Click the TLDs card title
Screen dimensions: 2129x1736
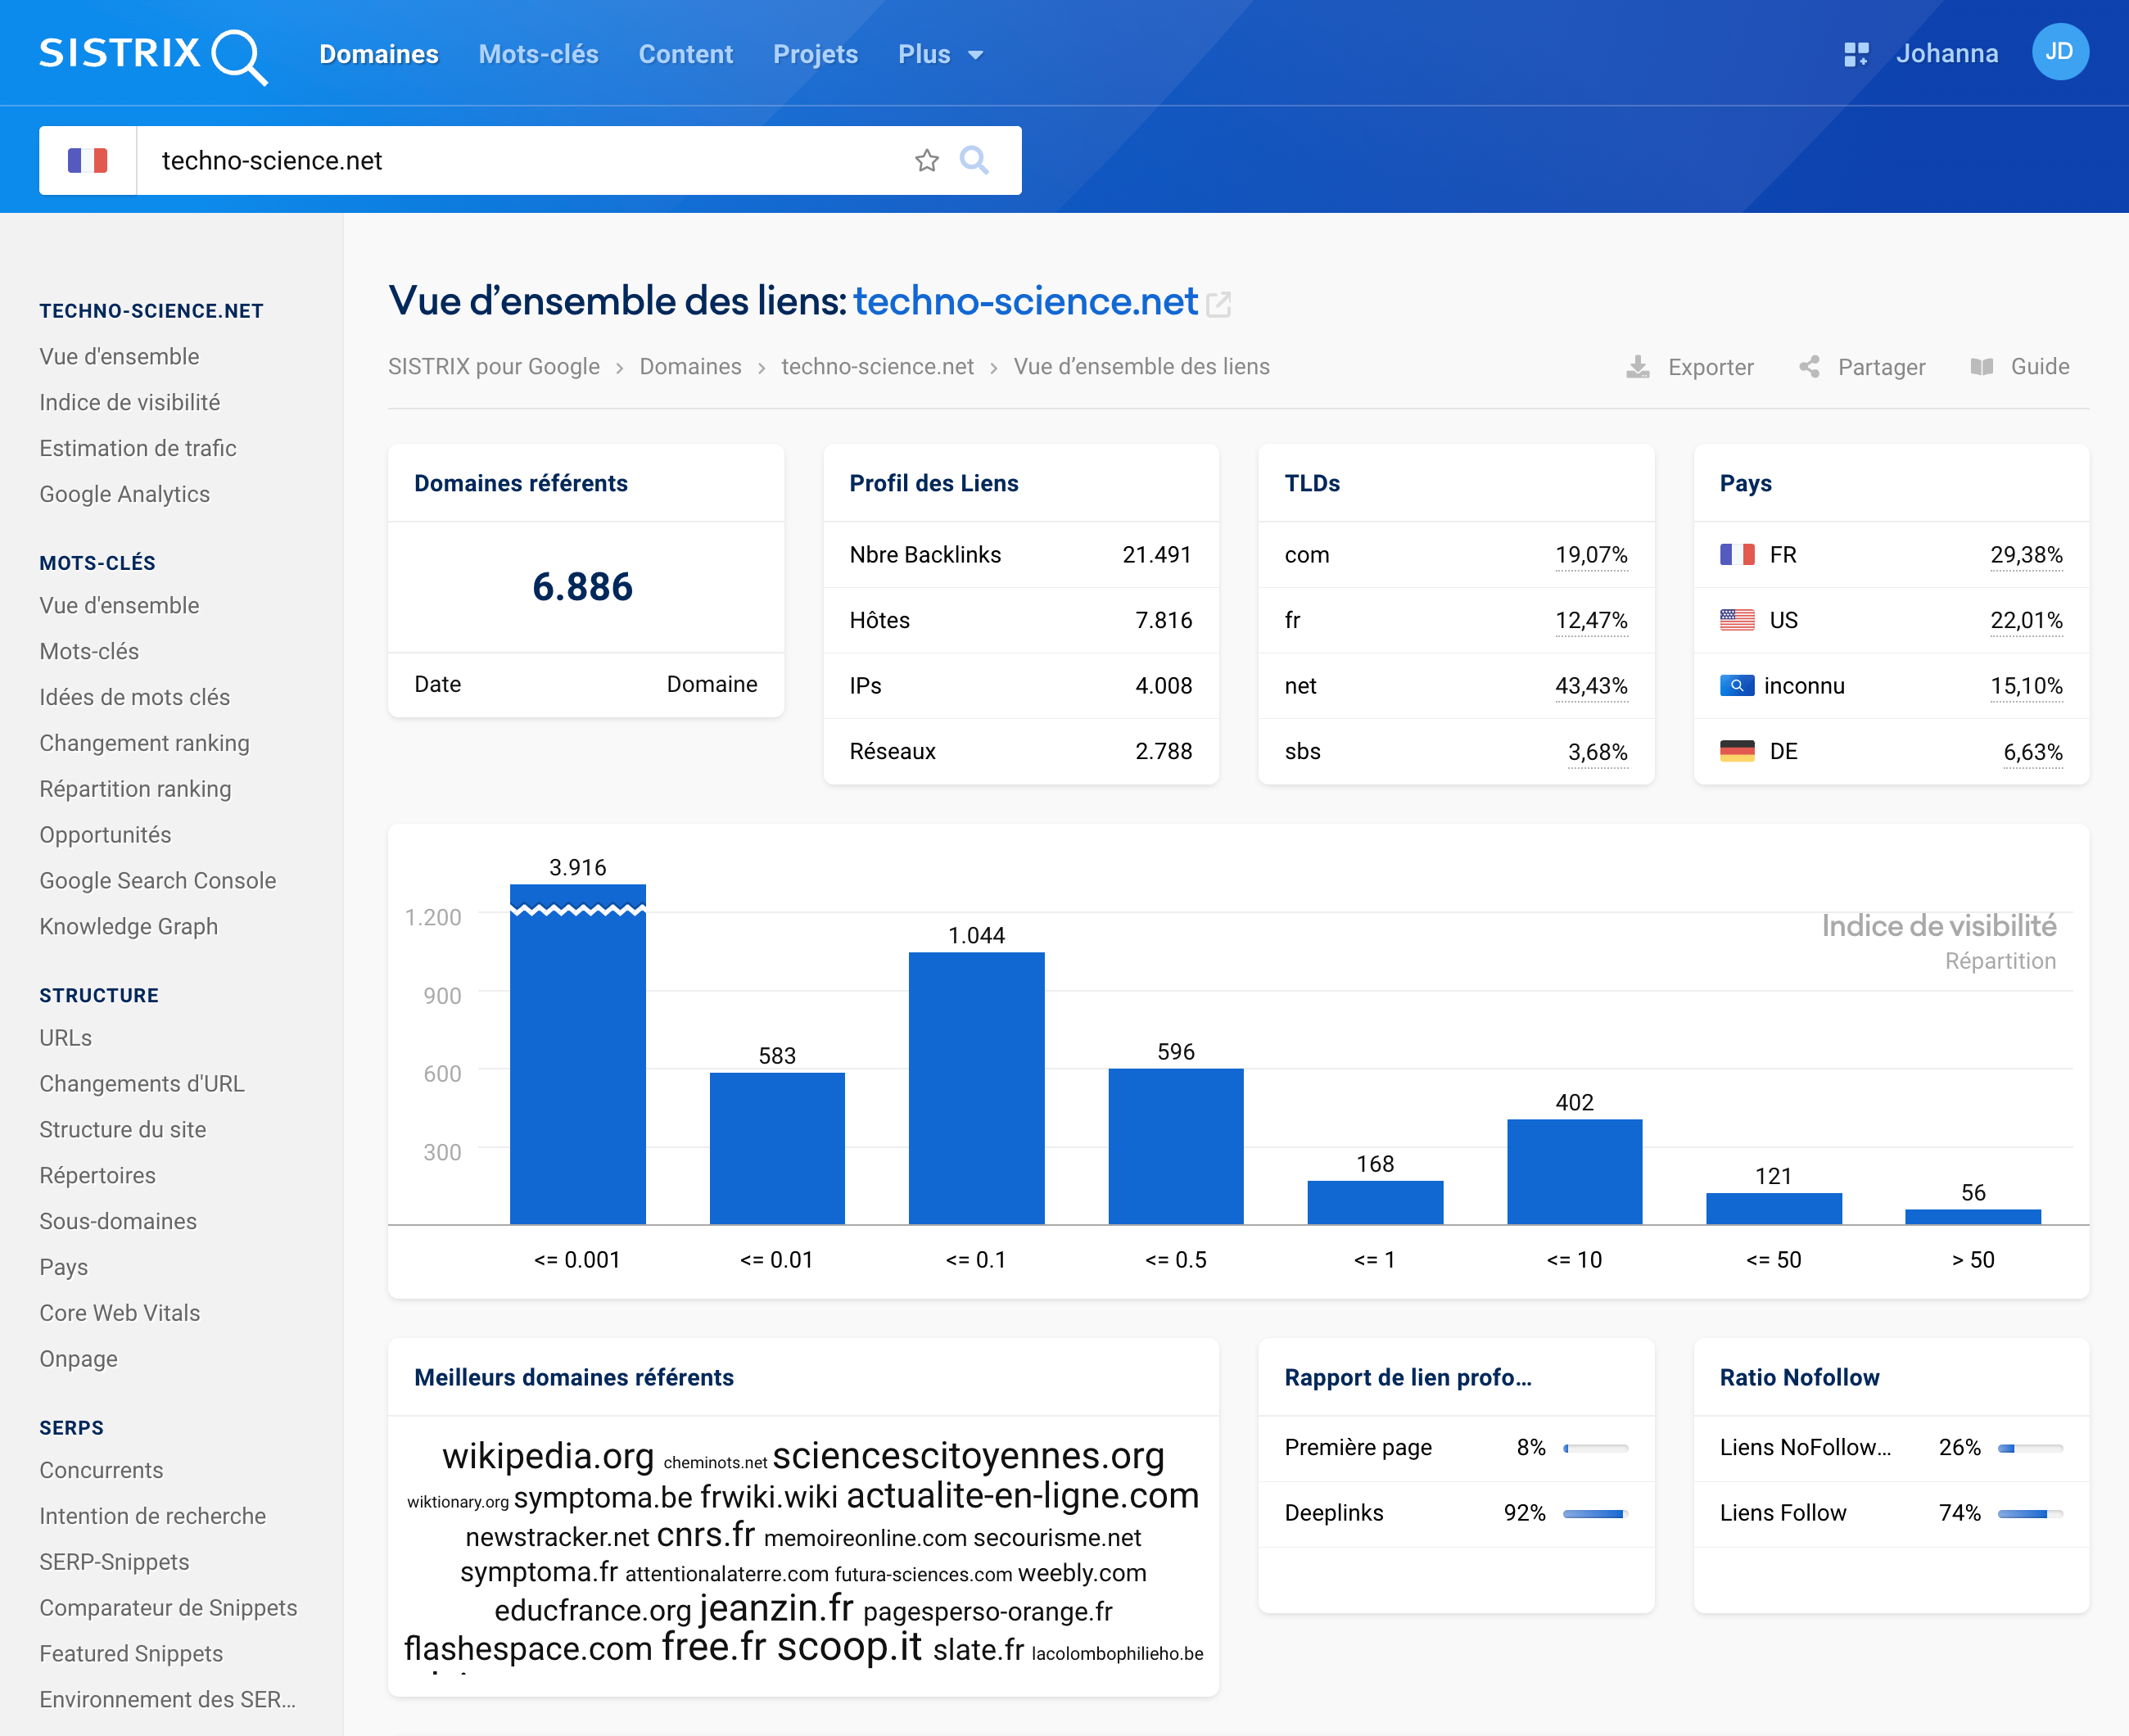click(x=1312, y=483)
